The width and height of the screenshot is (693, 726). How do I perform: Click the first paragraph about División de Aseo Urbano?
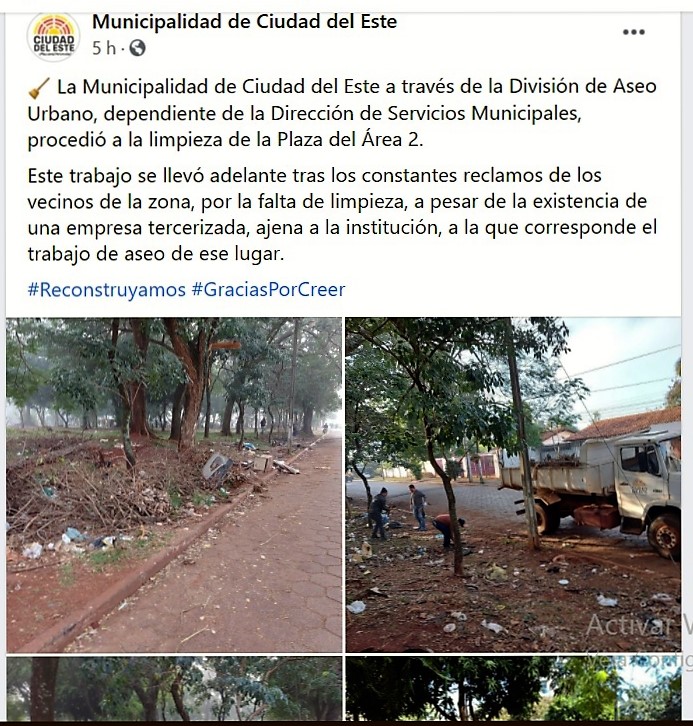click(342, 113)
